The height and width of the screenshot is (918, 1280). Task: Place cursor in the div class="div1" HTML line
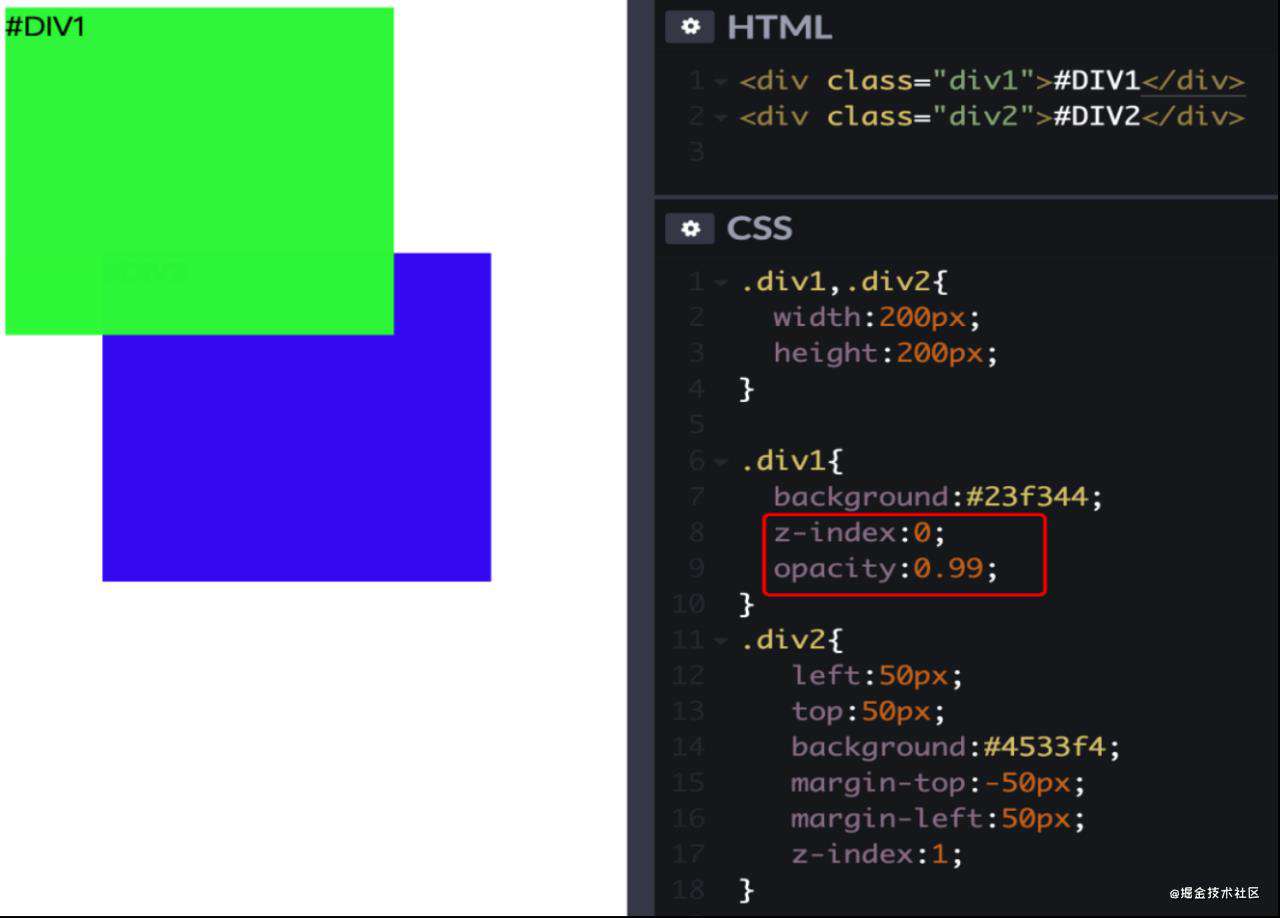[992, 81]
